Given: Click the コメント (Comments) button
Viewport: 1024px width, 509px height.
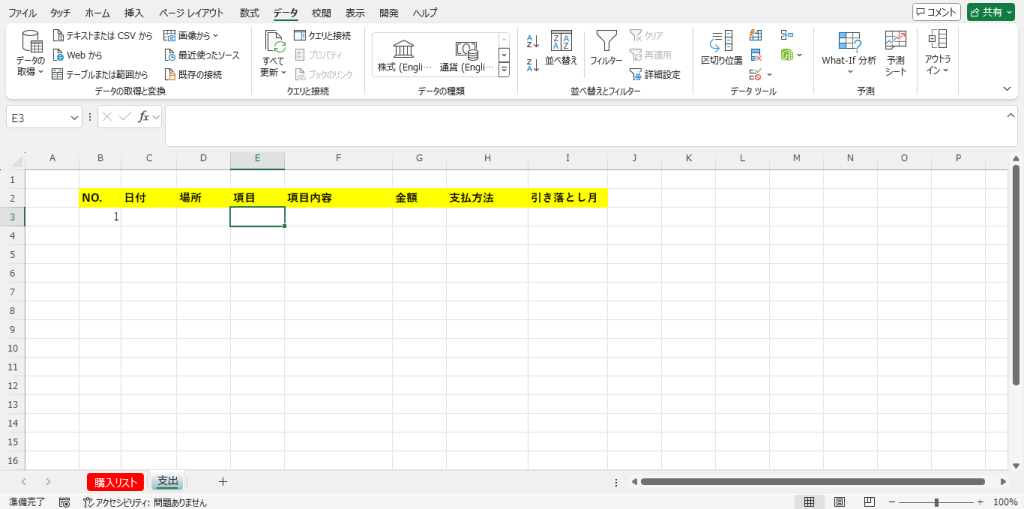Looking at the screenshot, I should tap(936, 12).
